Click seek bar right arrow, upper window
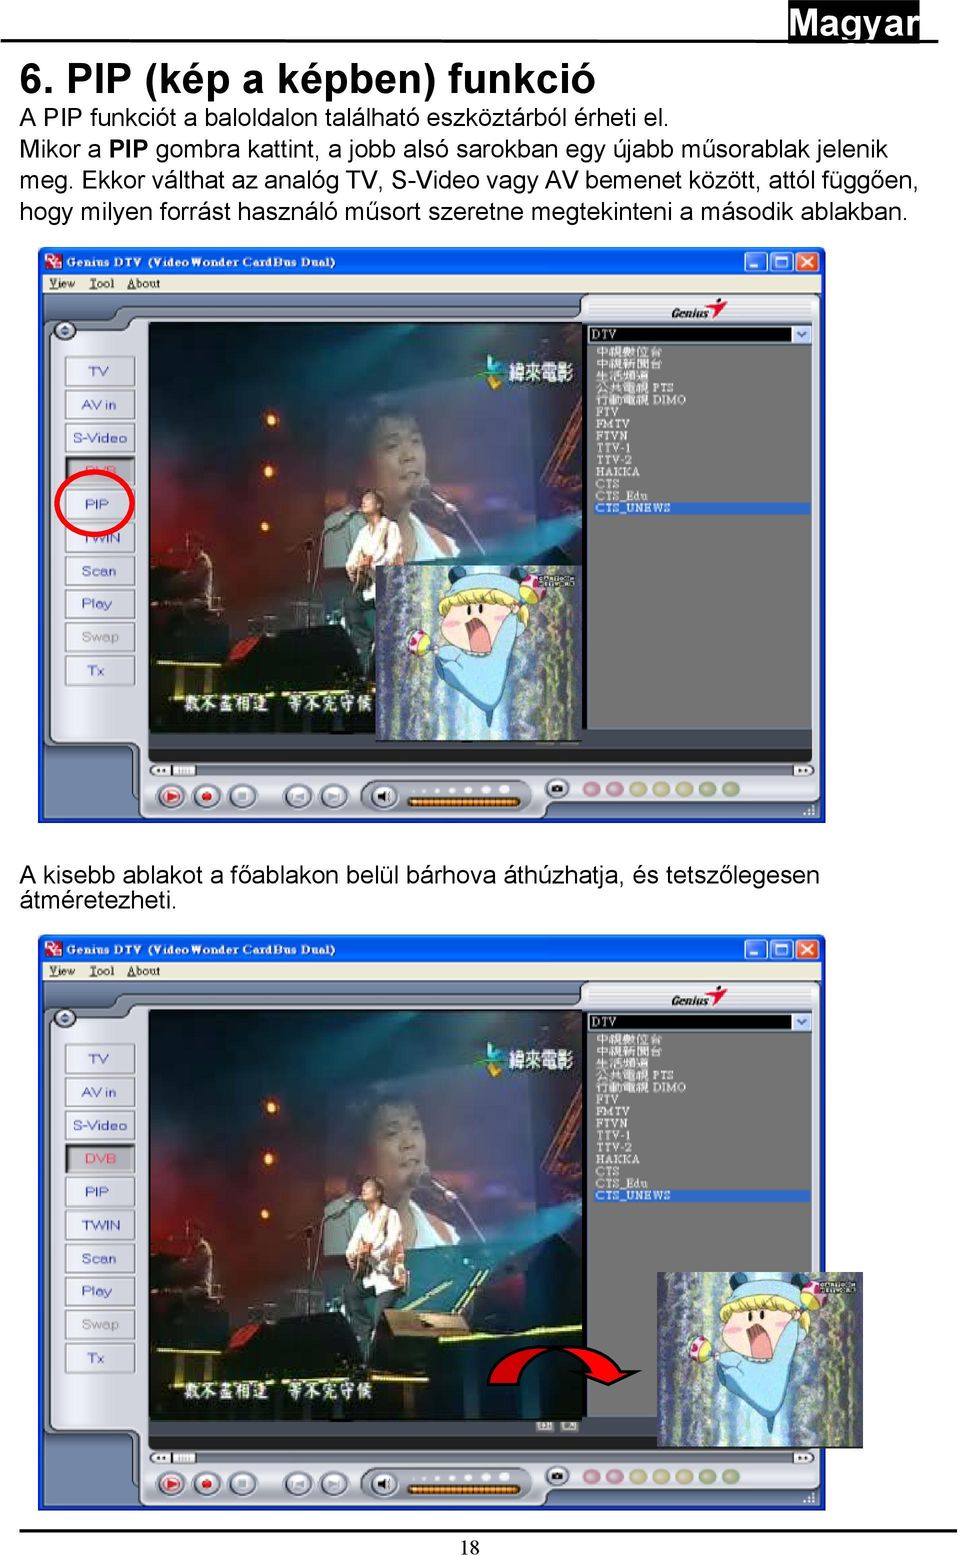This screenshot has width=960, height=1556. point(803,770)
